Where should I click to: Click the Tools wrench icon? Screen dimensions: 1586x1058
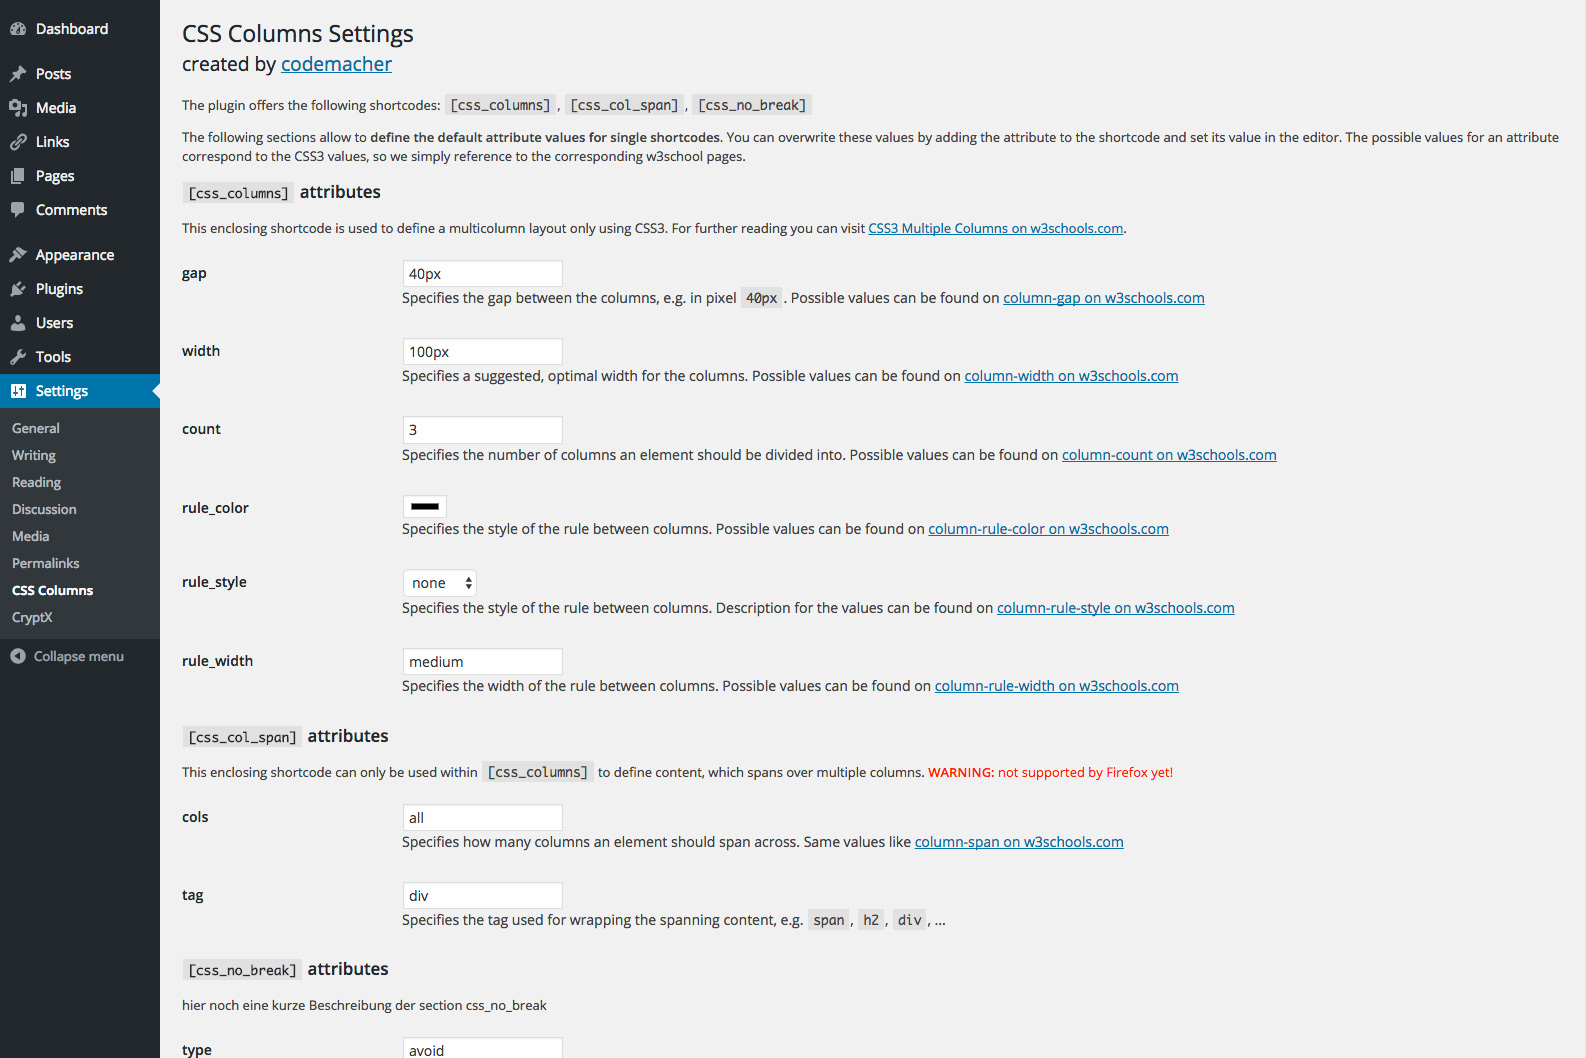pos(18,357)
